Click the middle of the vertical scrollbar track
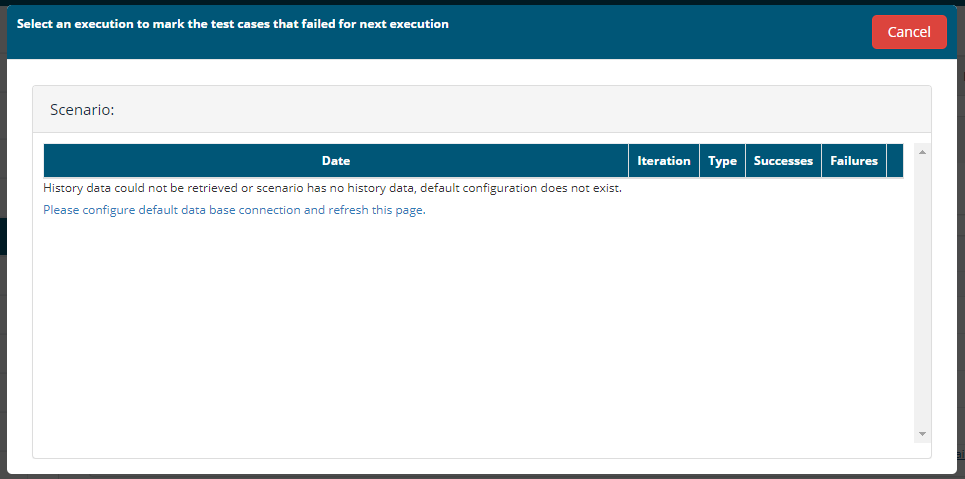 (x=922, y=292)
